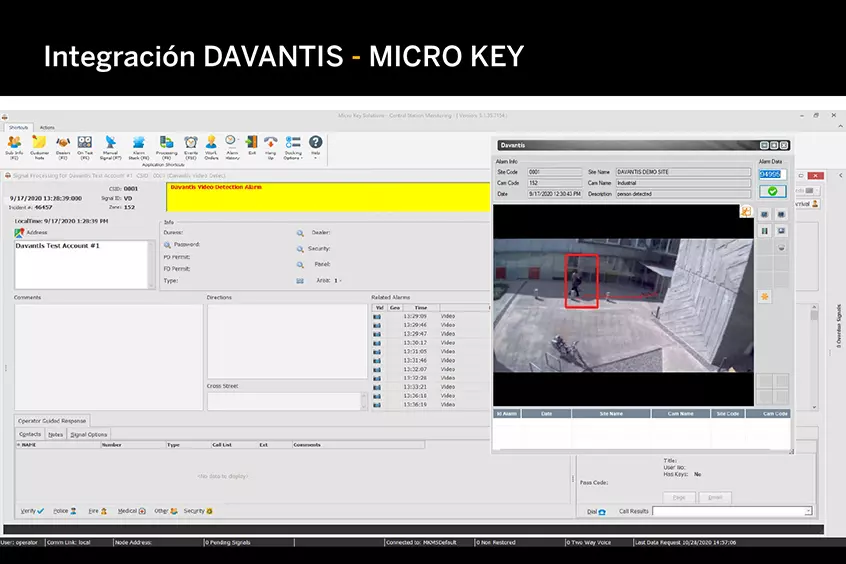Launch Manual Signal (F7) satellite icon
This screenshot has height=564, width=846.
[110, 147]
